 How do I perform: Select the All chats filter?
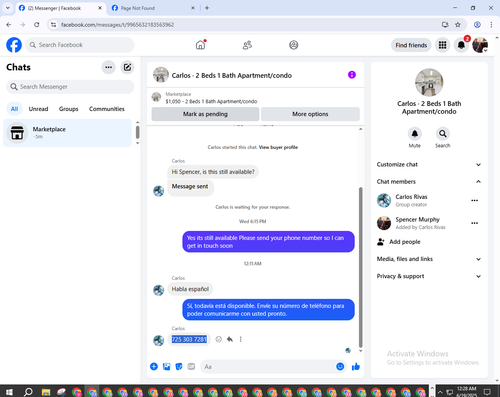(14, 109)
